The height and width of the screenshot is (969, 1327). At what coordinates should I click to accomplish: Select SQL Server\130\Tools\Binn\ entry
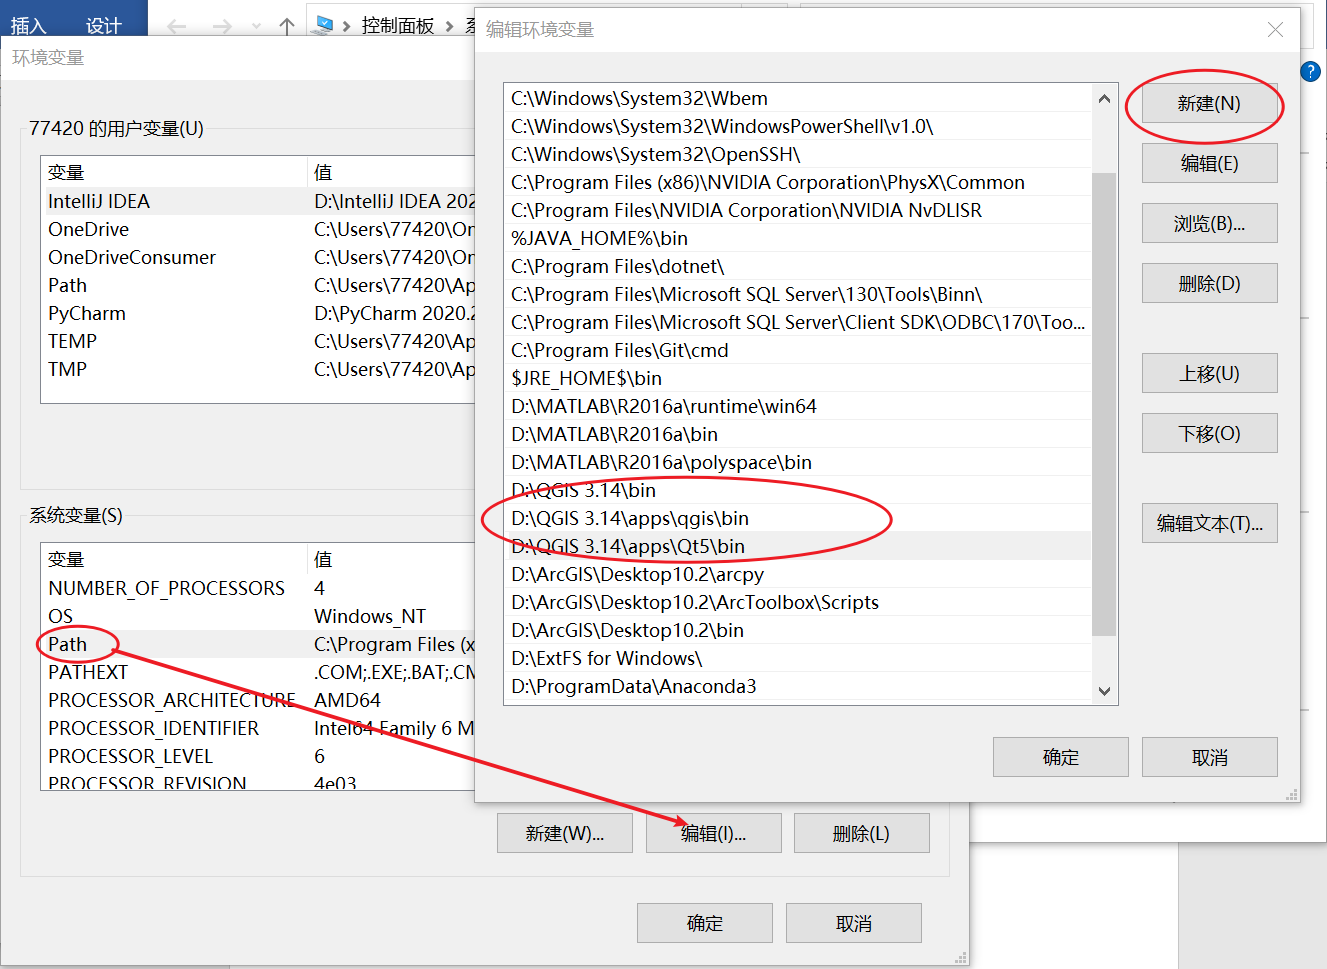[x=798, y=294]
